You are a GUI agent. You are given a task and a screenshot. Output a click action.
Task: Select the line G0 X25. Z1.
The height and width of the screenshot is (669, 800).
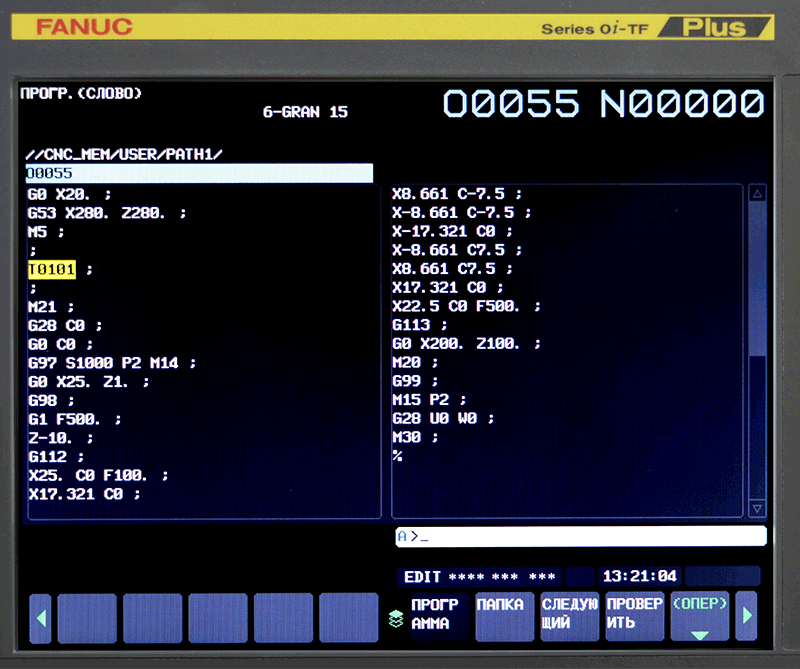[x=88, y=382]
